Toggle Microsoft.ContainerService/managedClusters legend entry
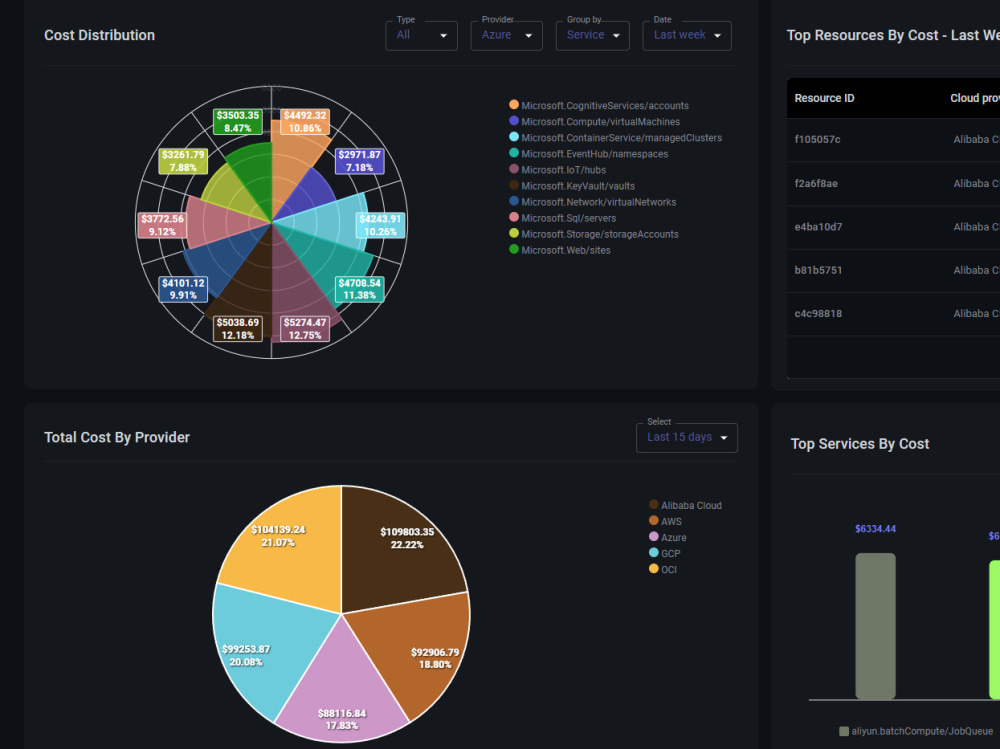The width and height of the screenshot is (1000, 749). click(x=615, y=137)
